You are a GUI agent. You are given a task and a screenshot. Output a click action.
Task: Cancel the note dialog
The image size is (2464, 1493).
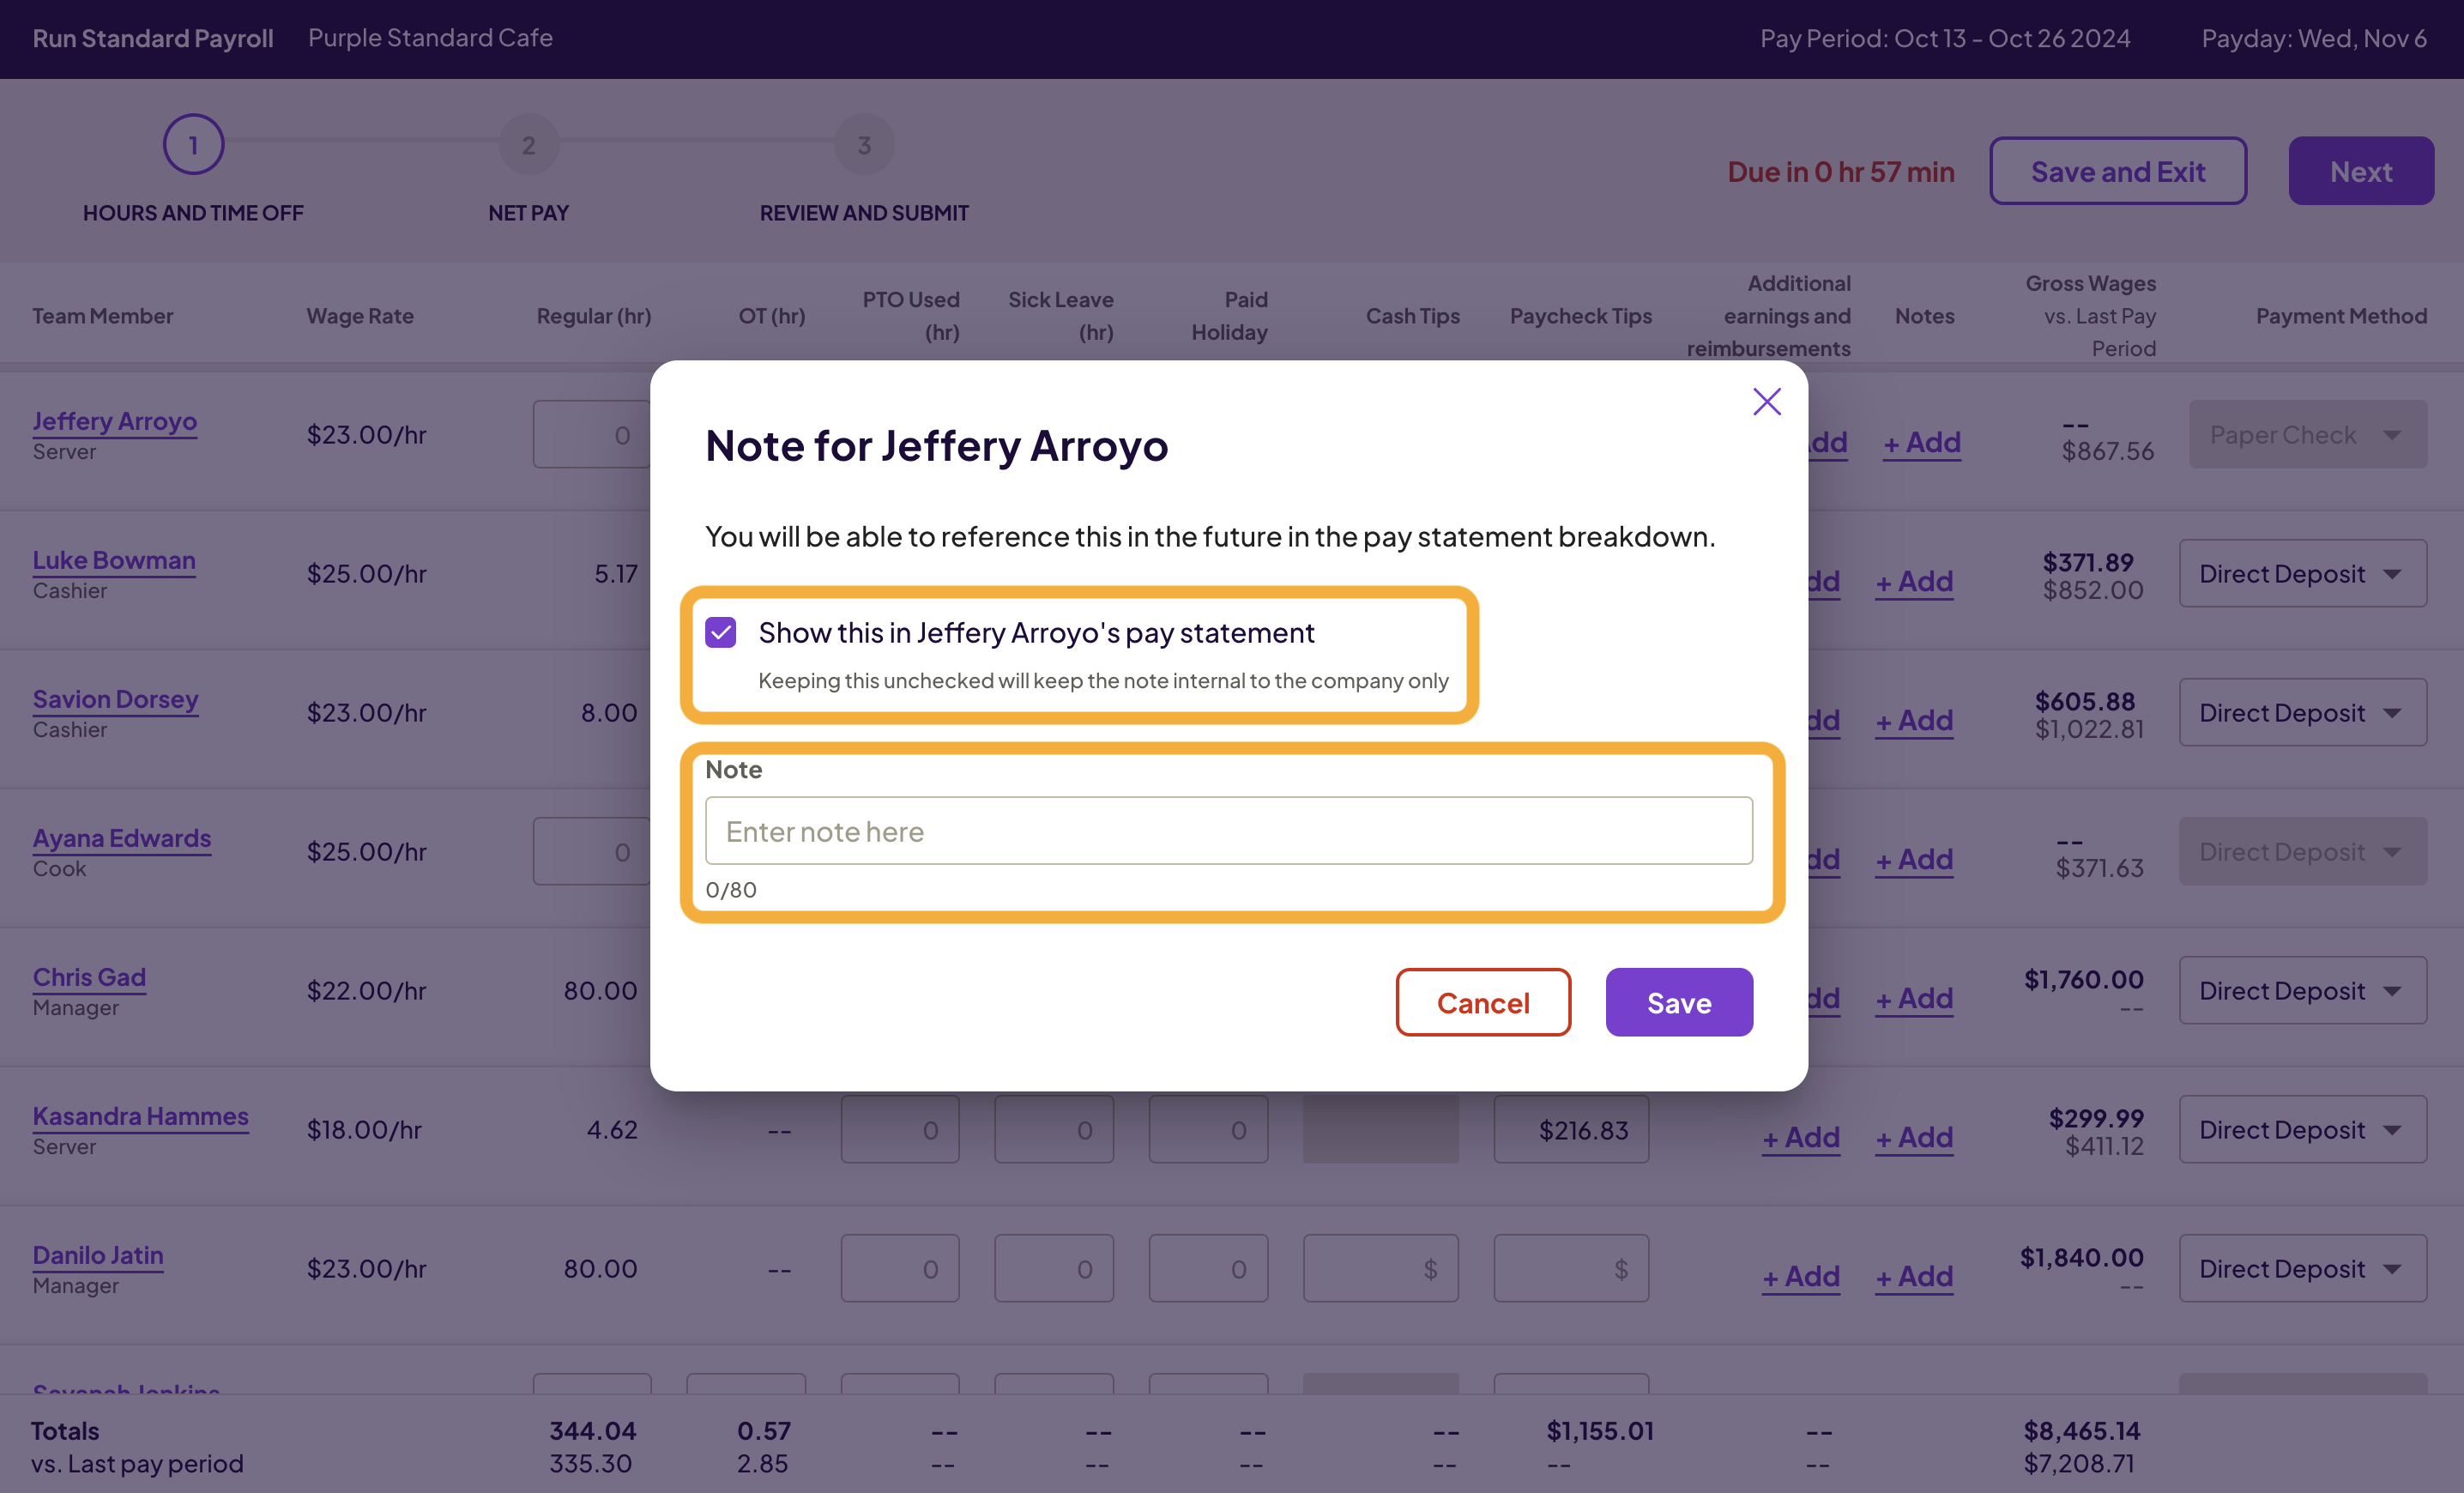click(1483, 1002)
